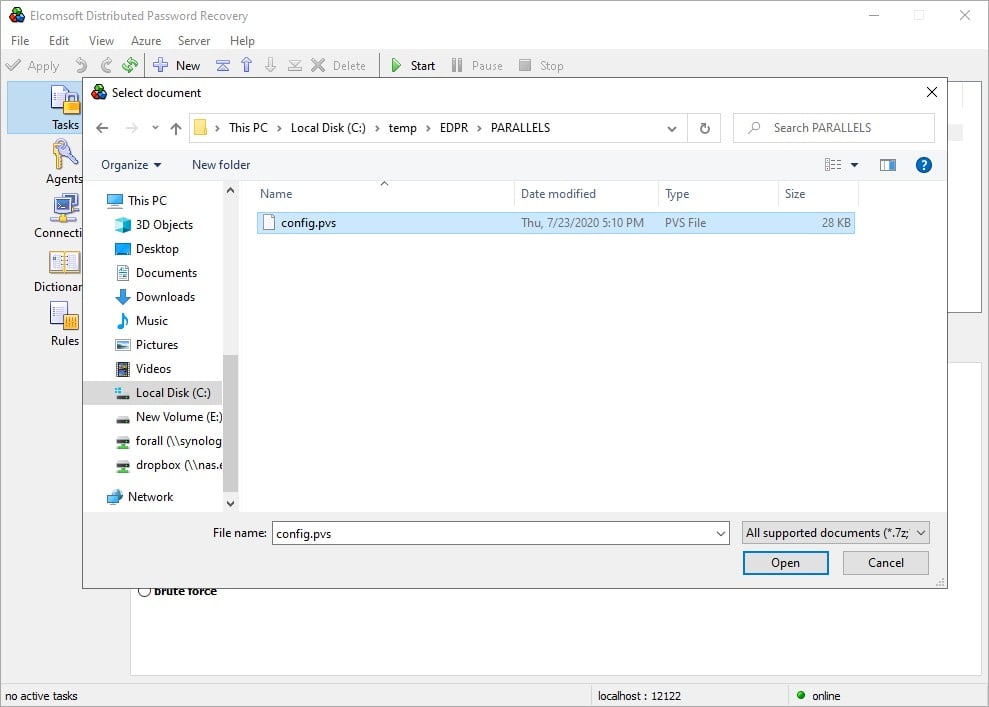Click New folder button
Viewport: 989px width, 707px height.
[221, 165]
